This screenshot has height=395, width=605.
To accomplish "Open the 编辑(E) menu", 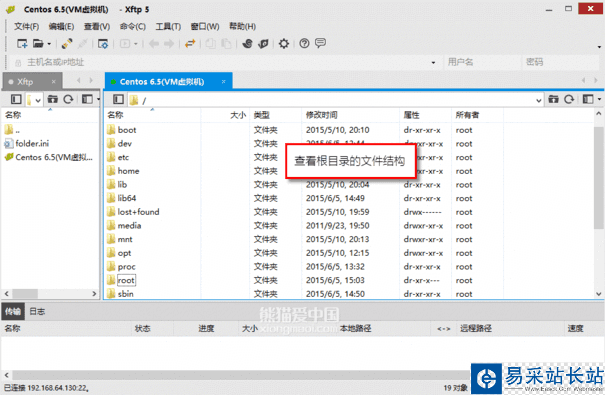I will tap(61, 26).
